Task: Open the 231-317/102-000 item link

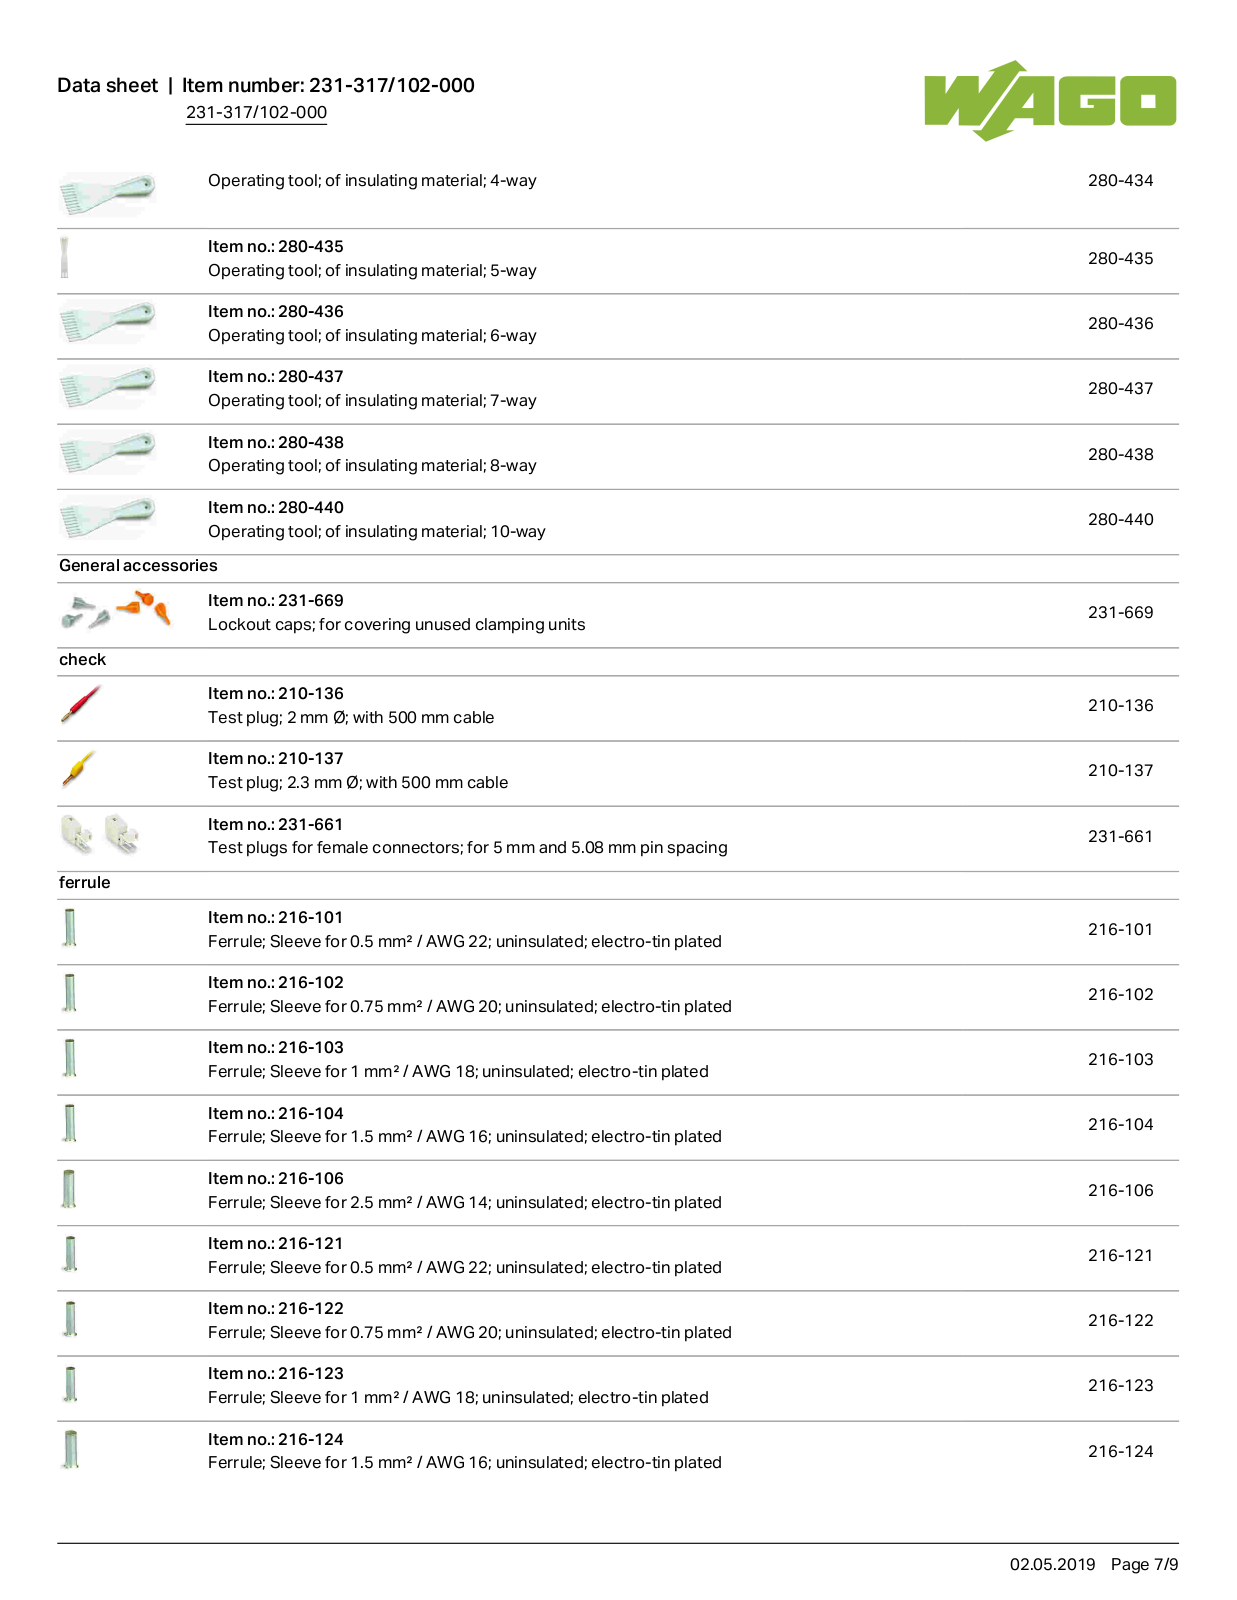Action: pos(257,112)
